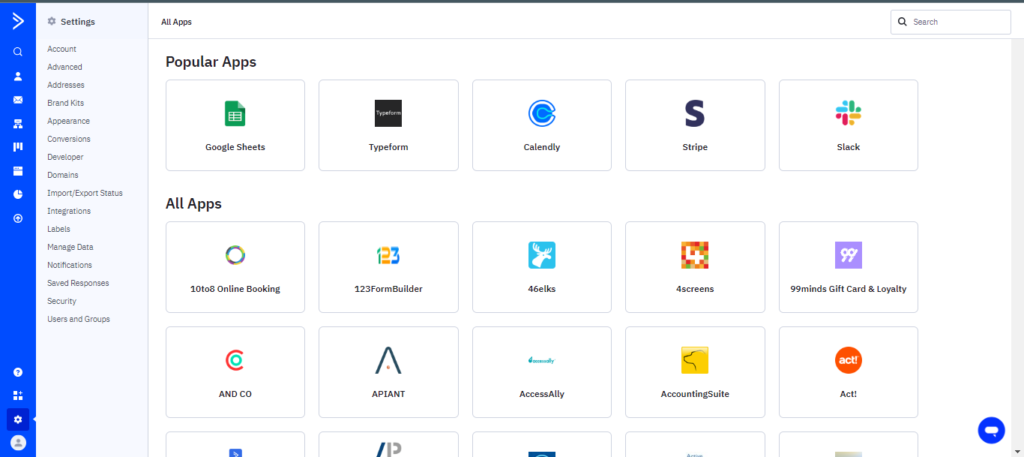Open Contacts person icon in sidebar
This screenshot has width=1024, height=457.
coord(18,76)
